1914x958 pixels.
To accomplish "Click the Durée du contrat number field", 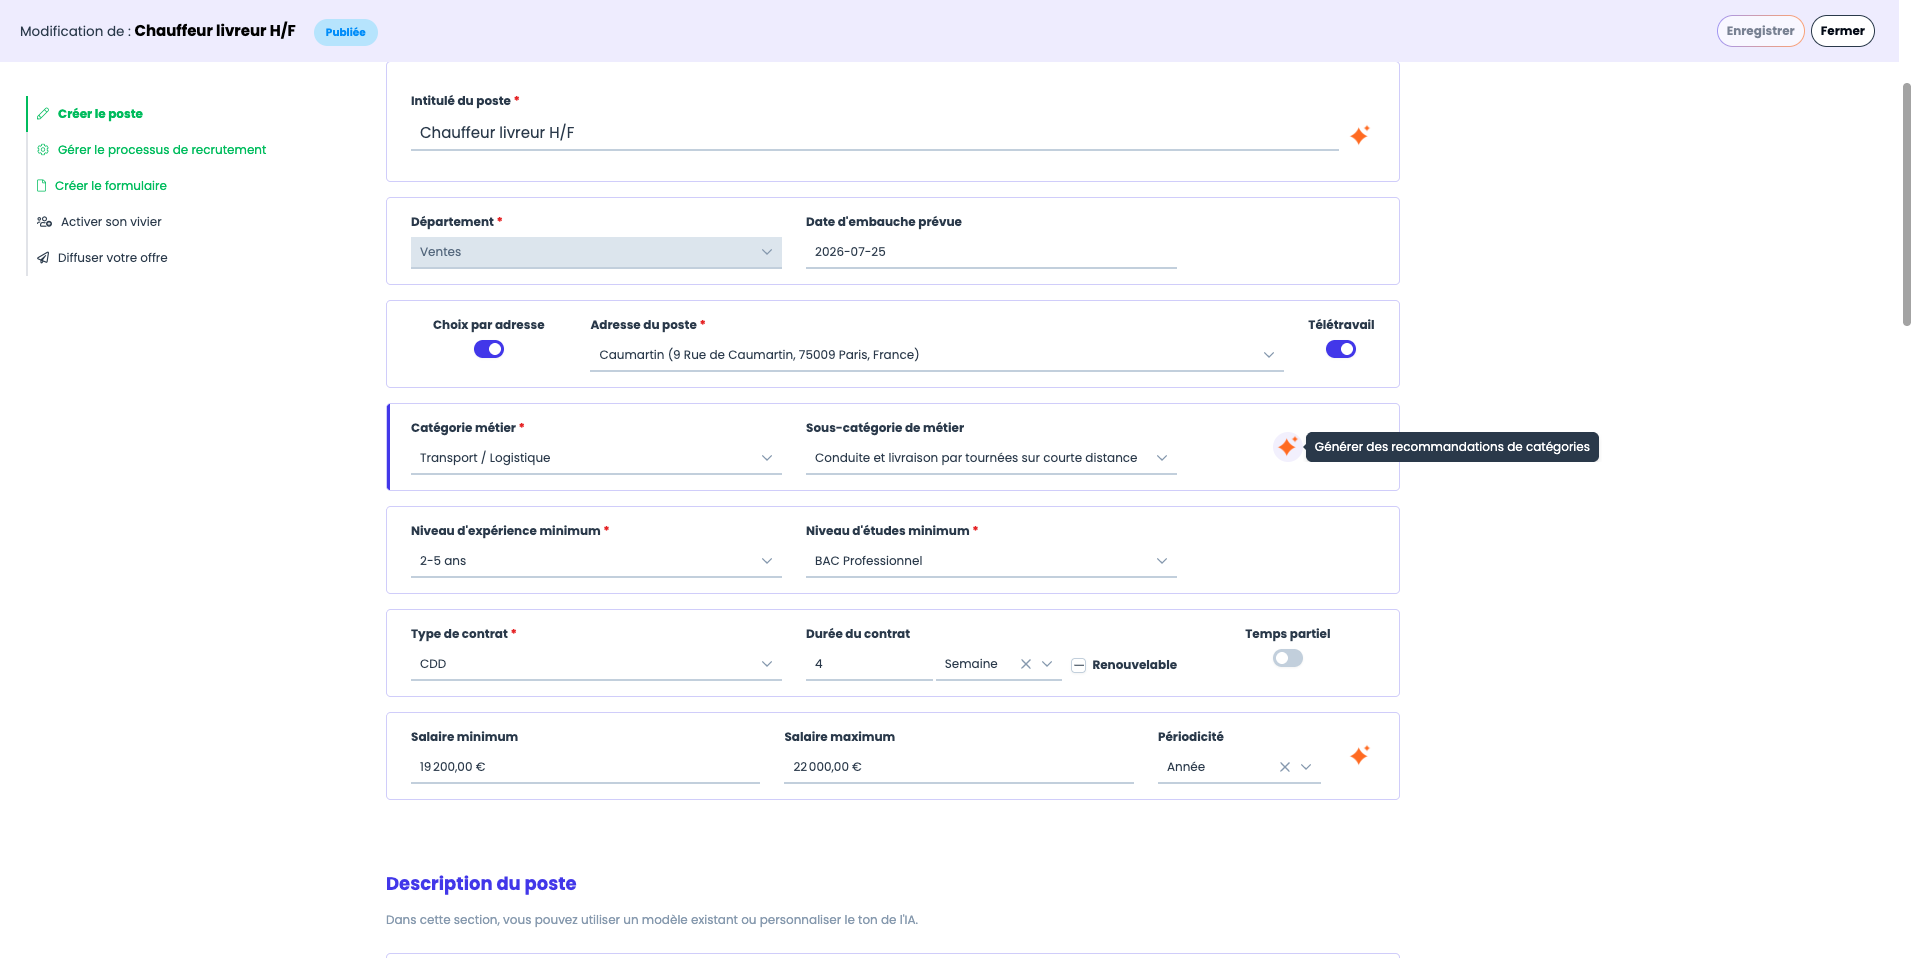I will tap(869, 664).
